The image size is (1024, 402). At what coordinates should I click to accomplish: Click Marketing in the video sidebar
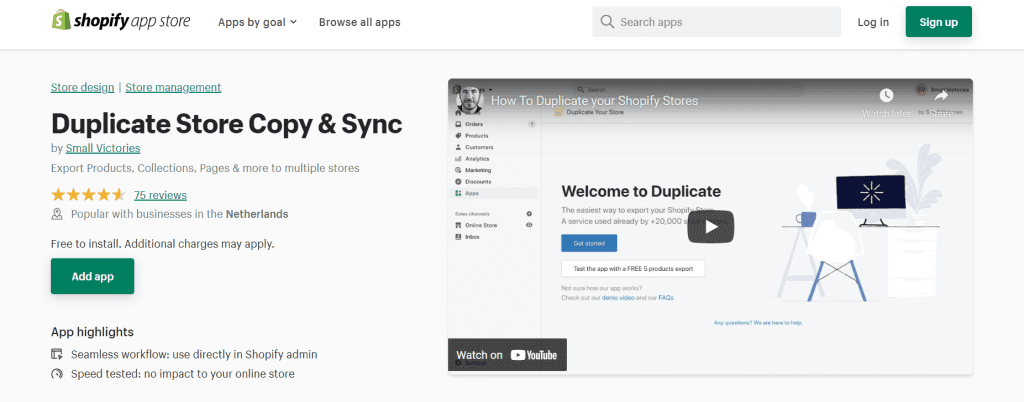[478, 170]
